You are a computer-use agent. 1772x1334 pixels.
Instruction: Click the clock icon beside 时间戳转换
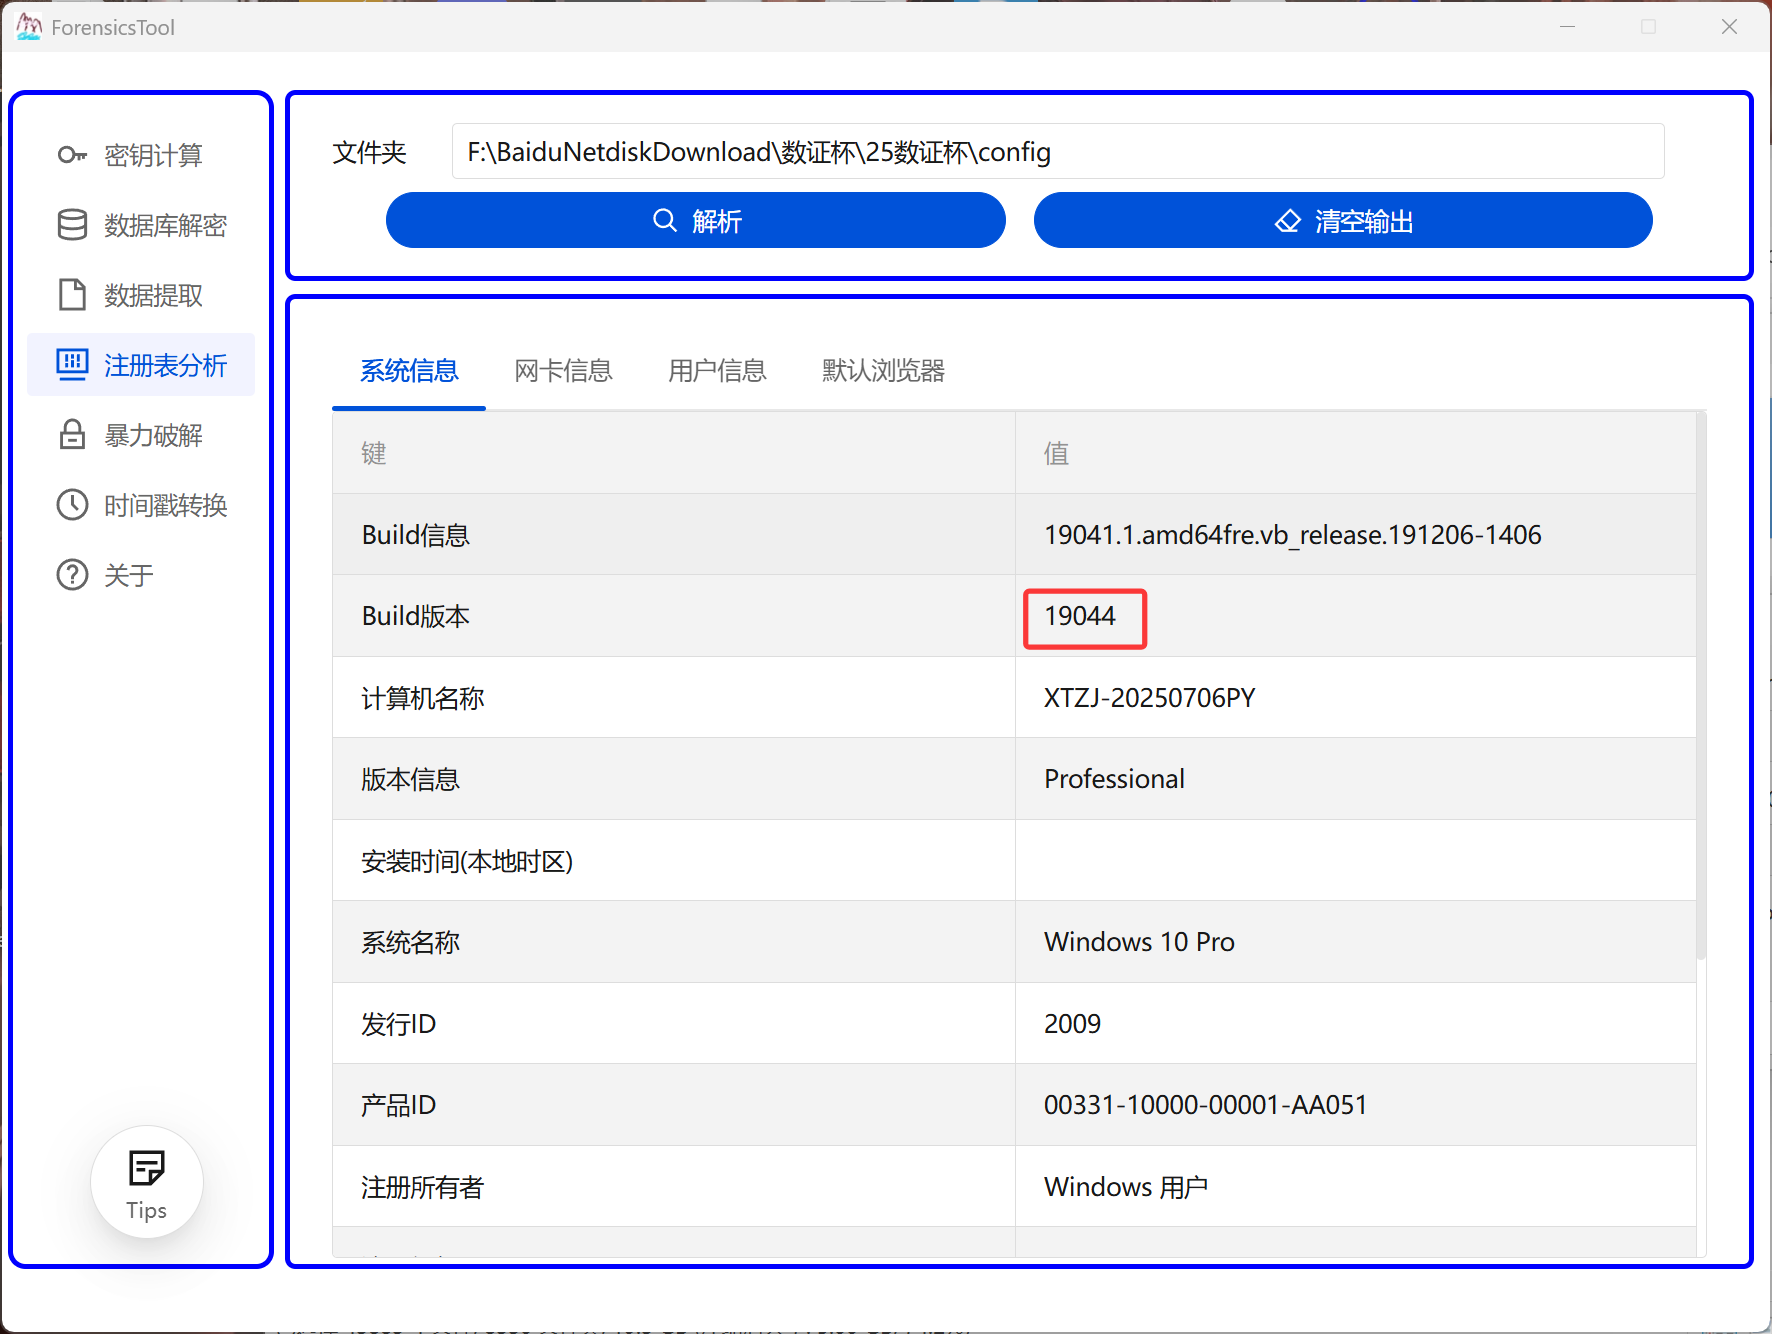click(72, 505)
